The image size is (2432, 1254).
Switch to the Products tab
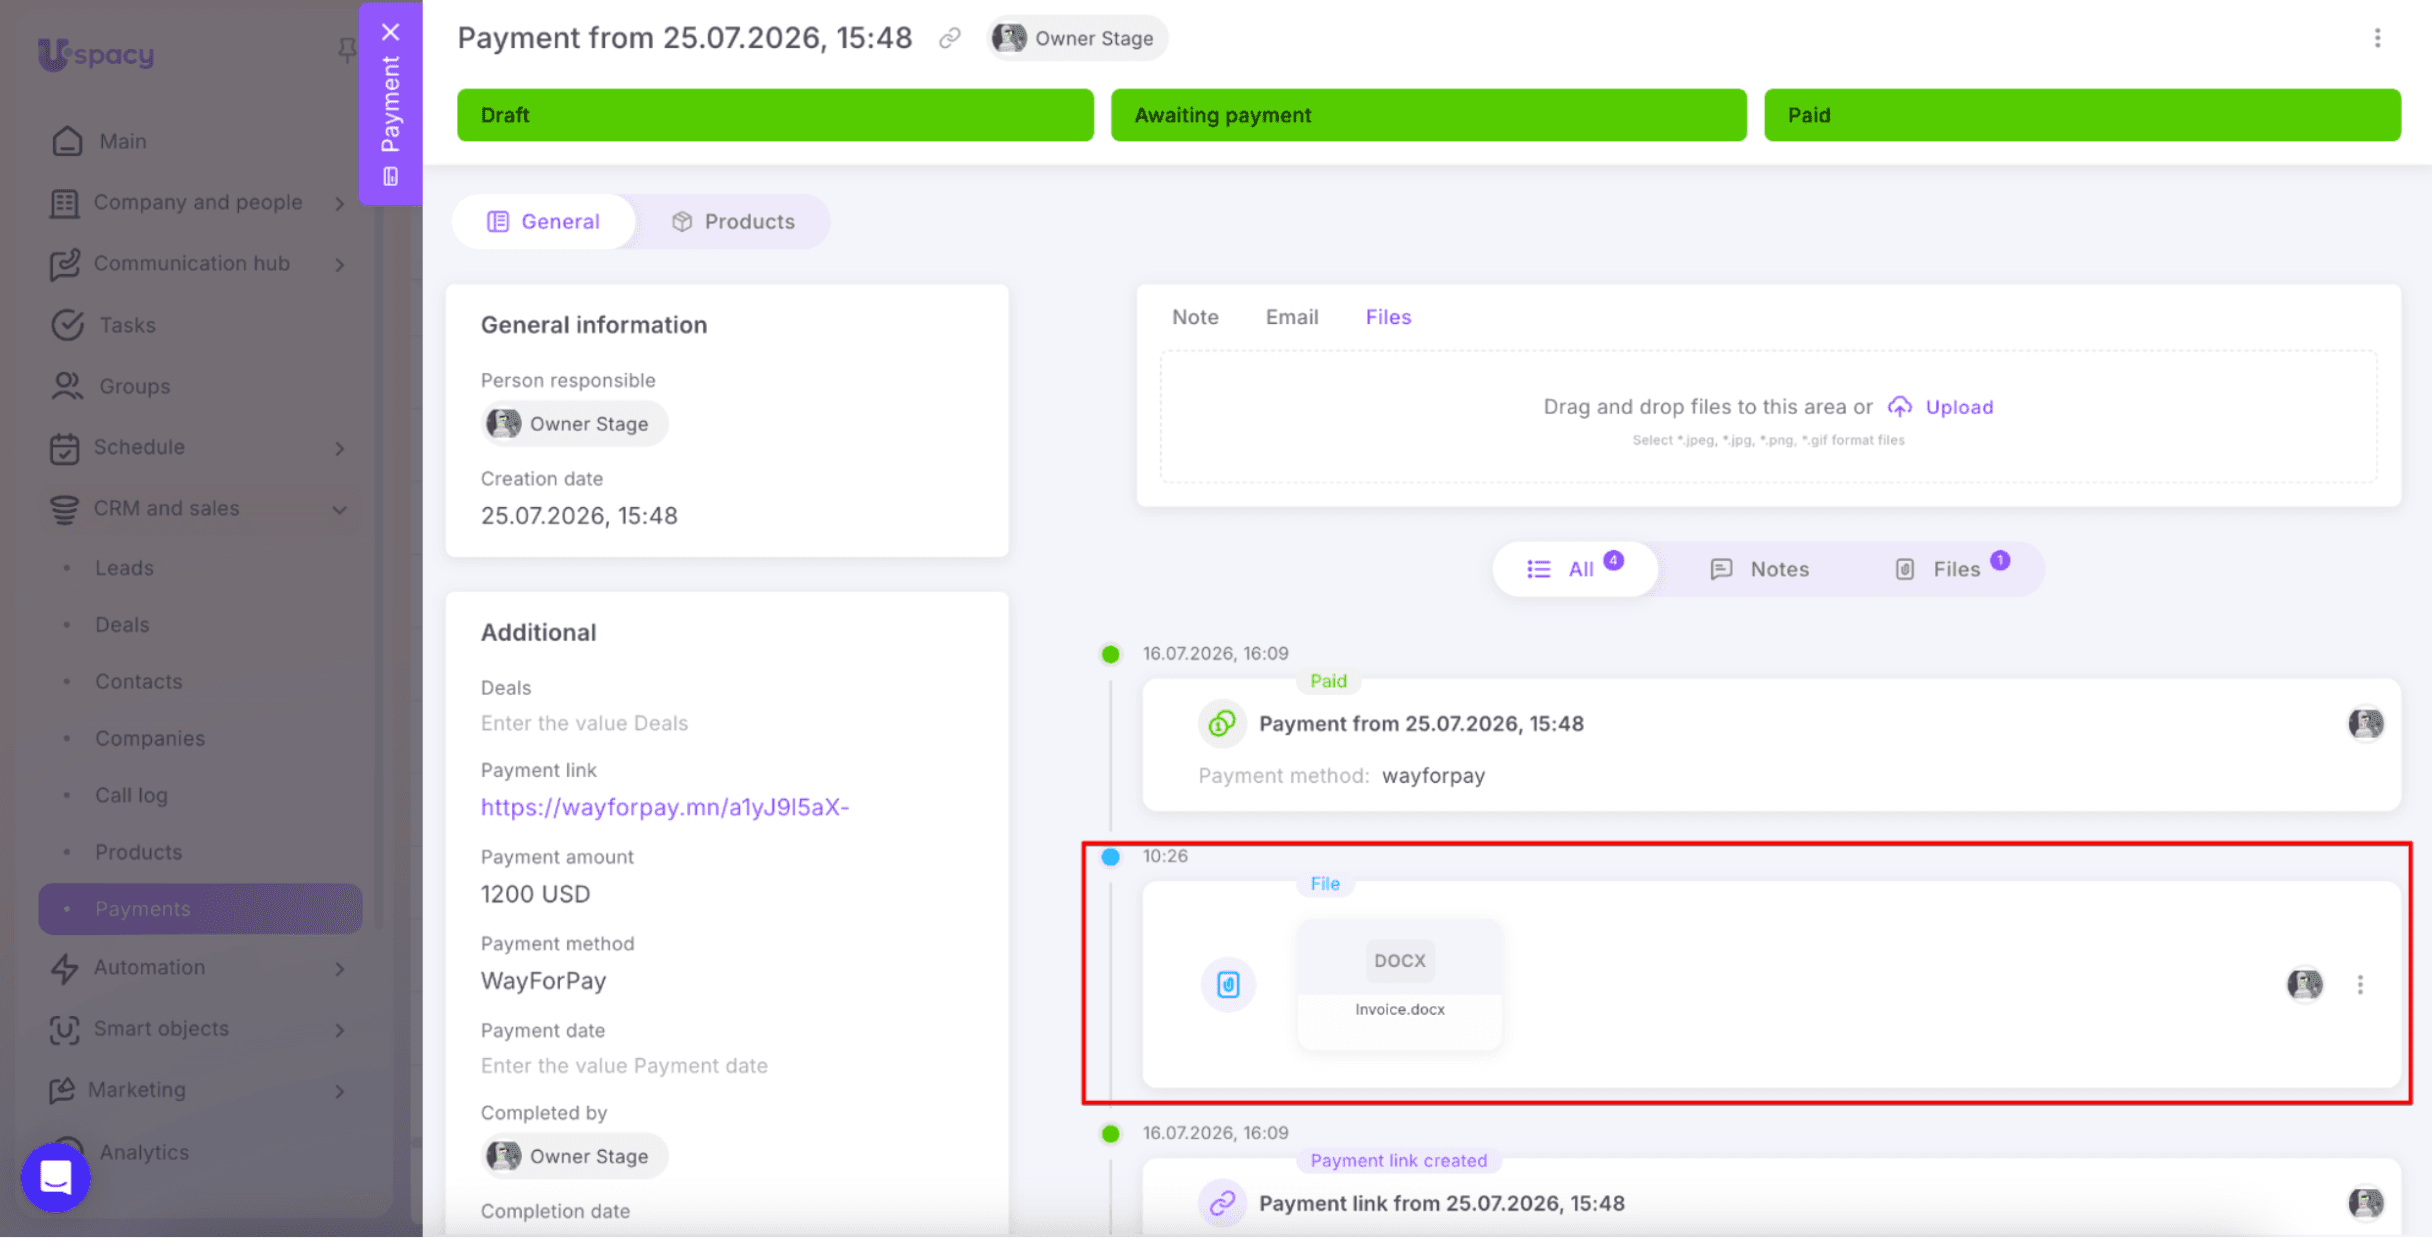(x=733, y=221)
